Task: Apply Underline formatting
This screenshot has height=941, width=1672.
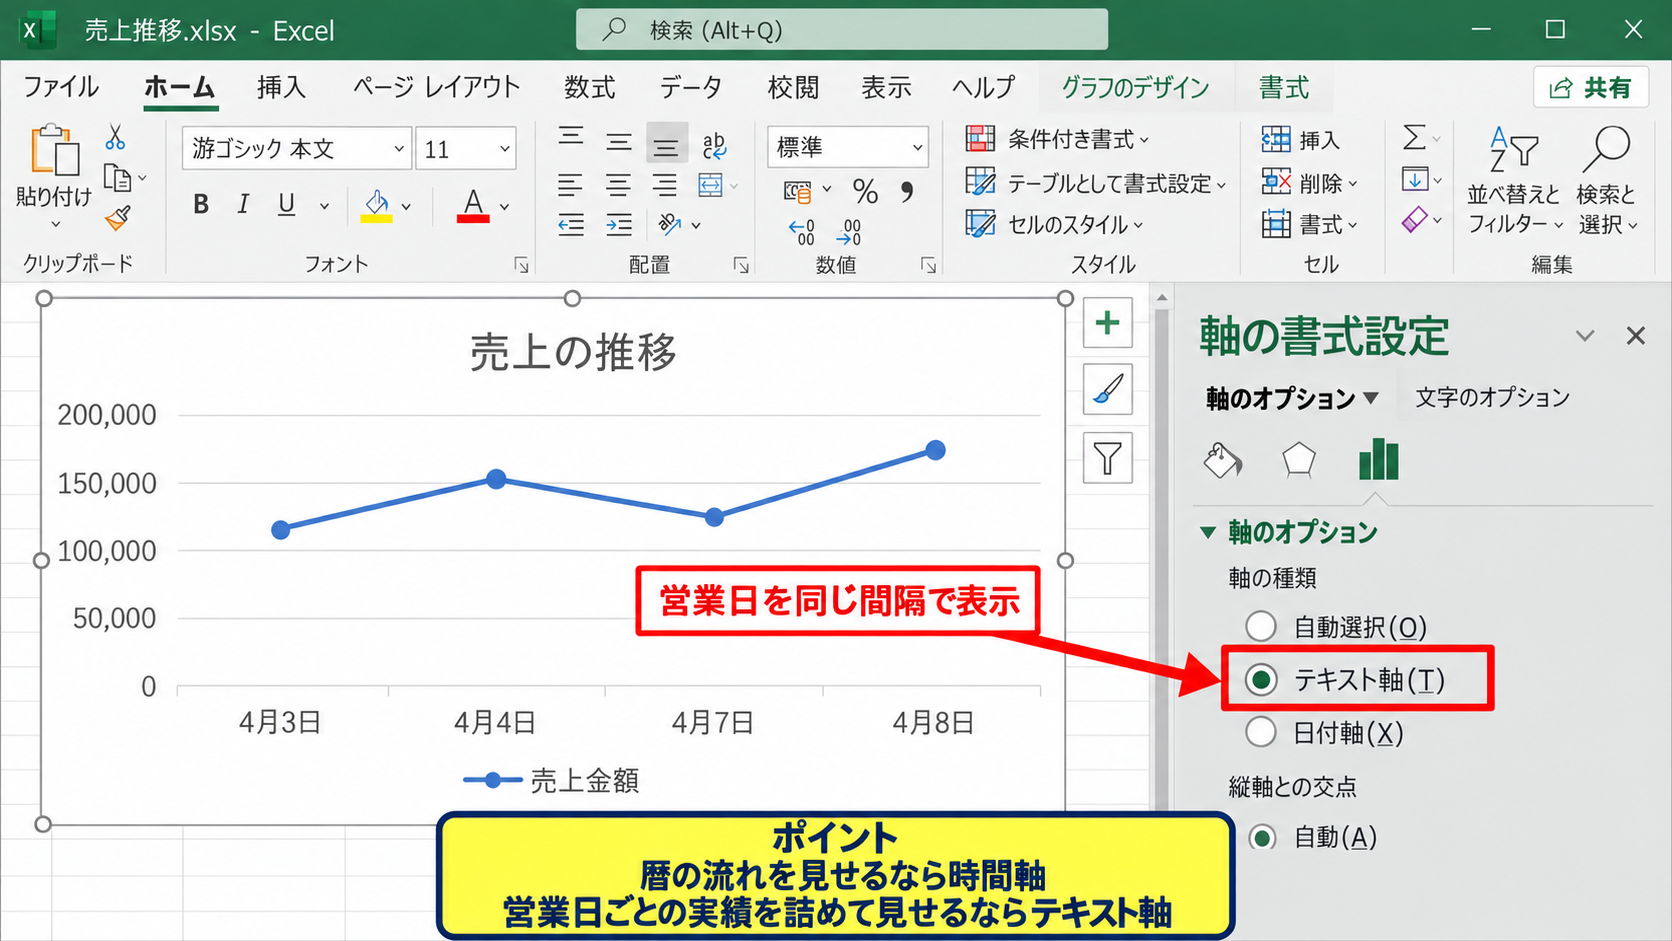Action: pos(287,205)
